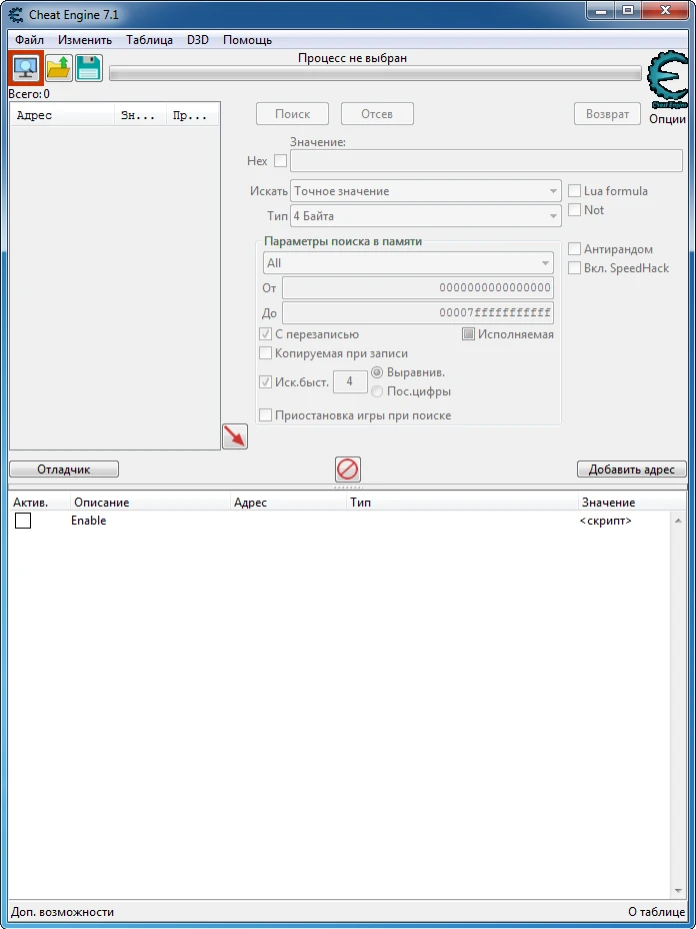This screenshot has width=696, height=929.
Task: Click the fast scan alignment value field
Action: (x=350, y=382)
